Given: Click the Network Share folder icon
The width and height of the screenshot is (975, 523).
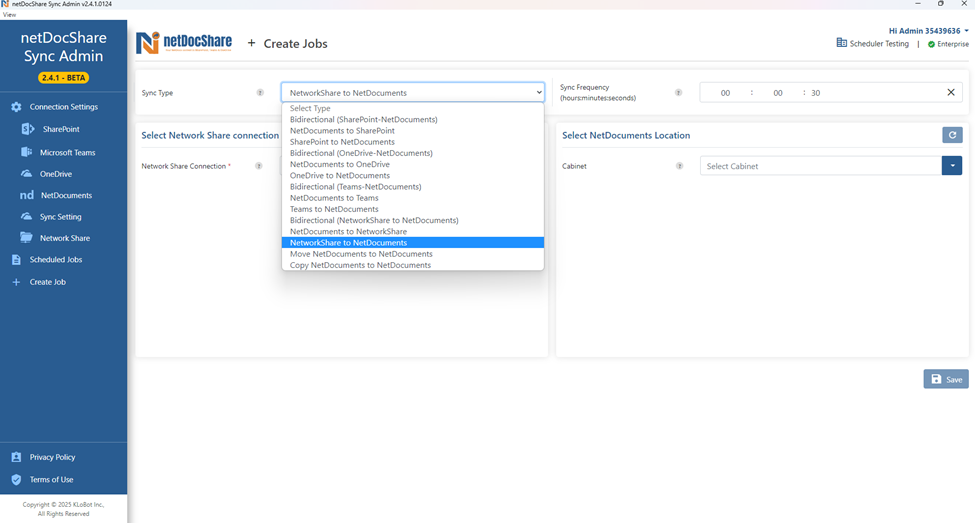Looking at the screenshot, I should (x=26, y=238).
